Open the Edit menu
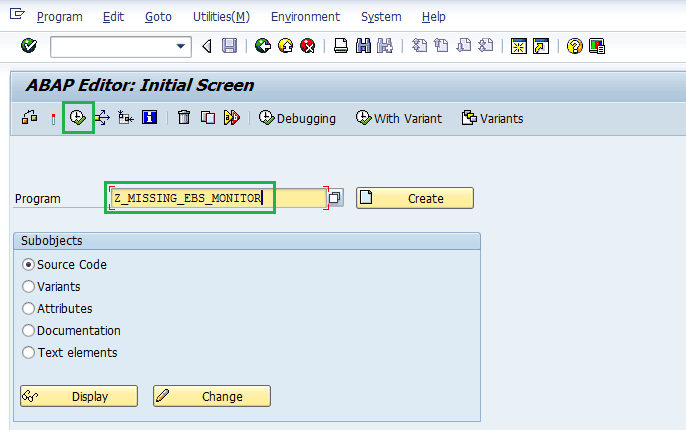The height and width of the screenshot is (430, 686). pos(113,17)
